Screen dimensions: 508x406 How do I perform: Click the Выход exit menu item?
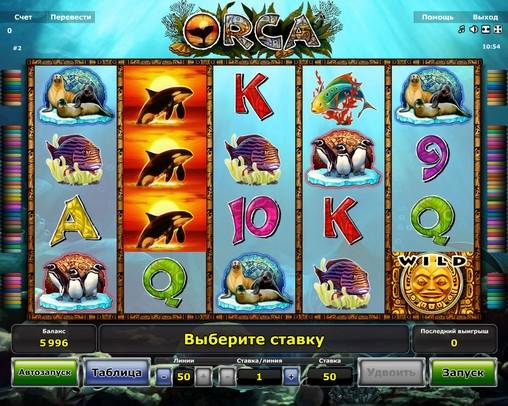[485, 17]
